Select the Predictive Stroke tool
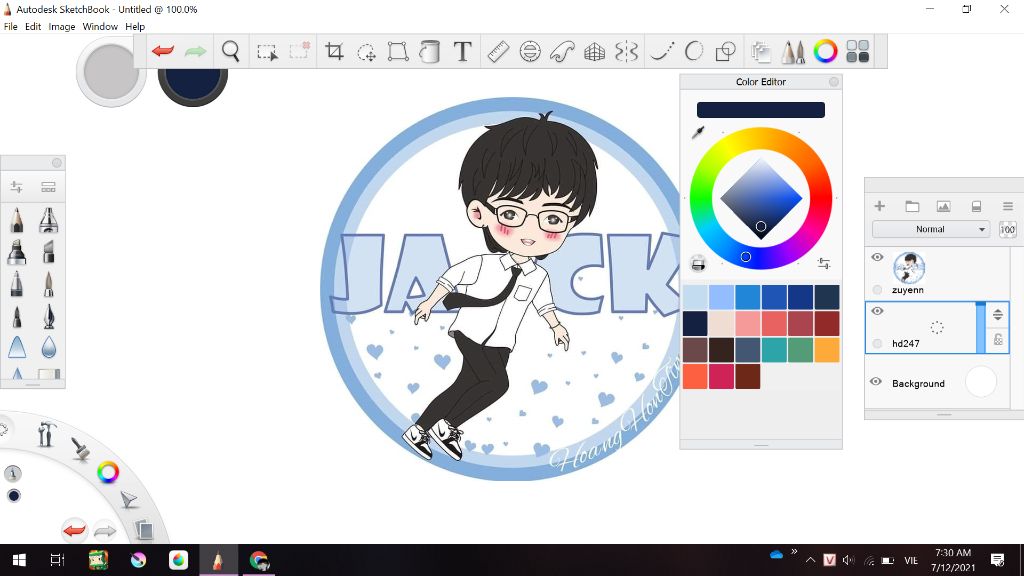Viewport: 1024px width, 576px height. [694, 51]
